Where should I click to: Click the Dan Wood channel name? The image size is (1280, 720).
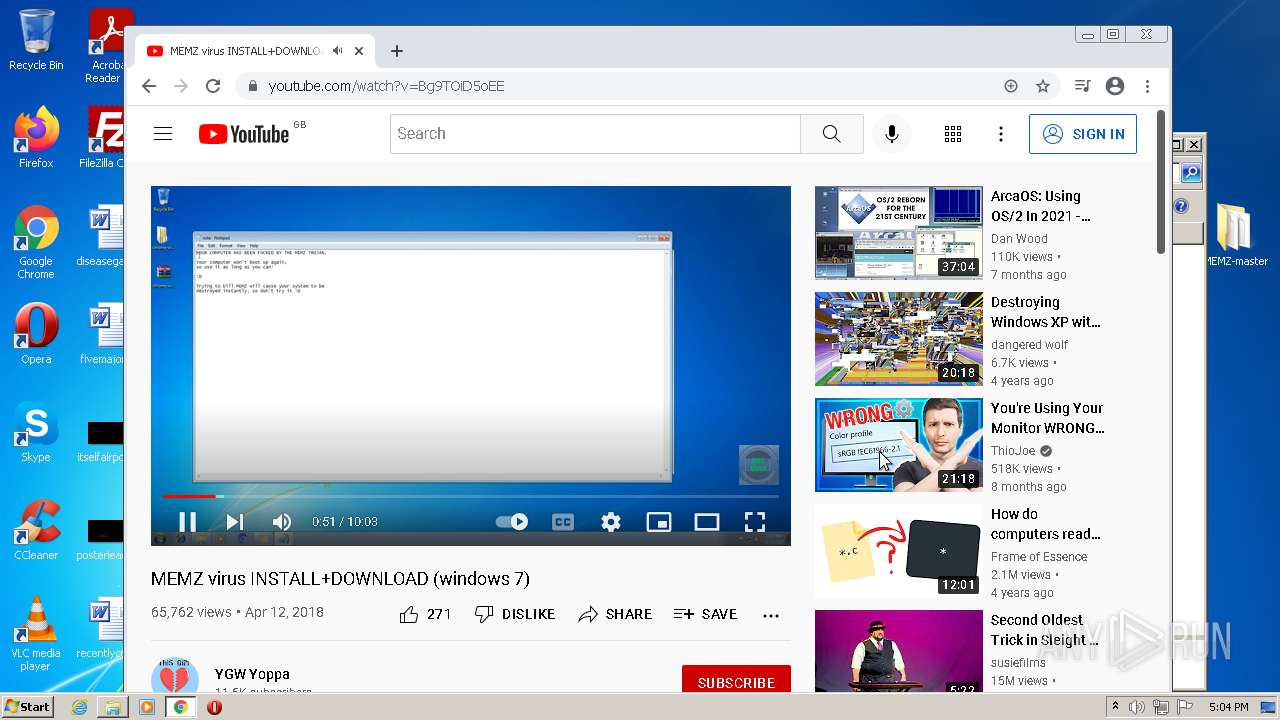pyautogui.click(x=1019, y=239)
